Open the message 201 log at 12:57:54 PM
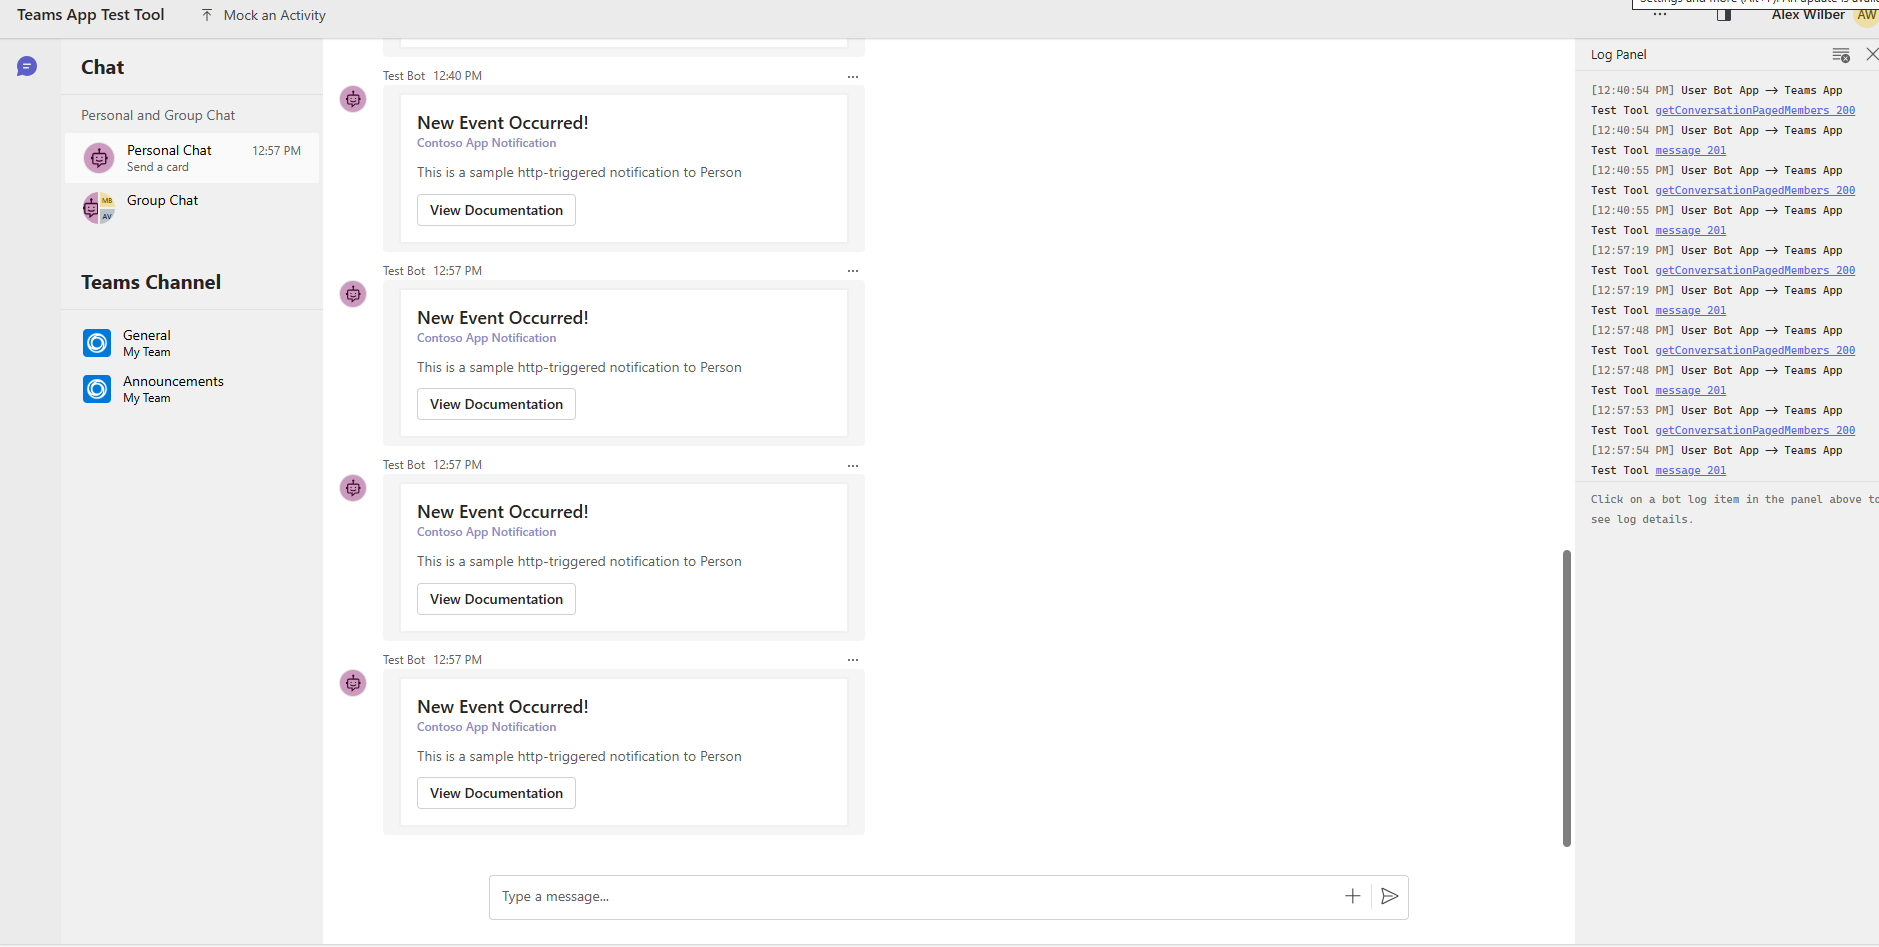Viewport: 1879px width, 947px height. (1690, 470)
